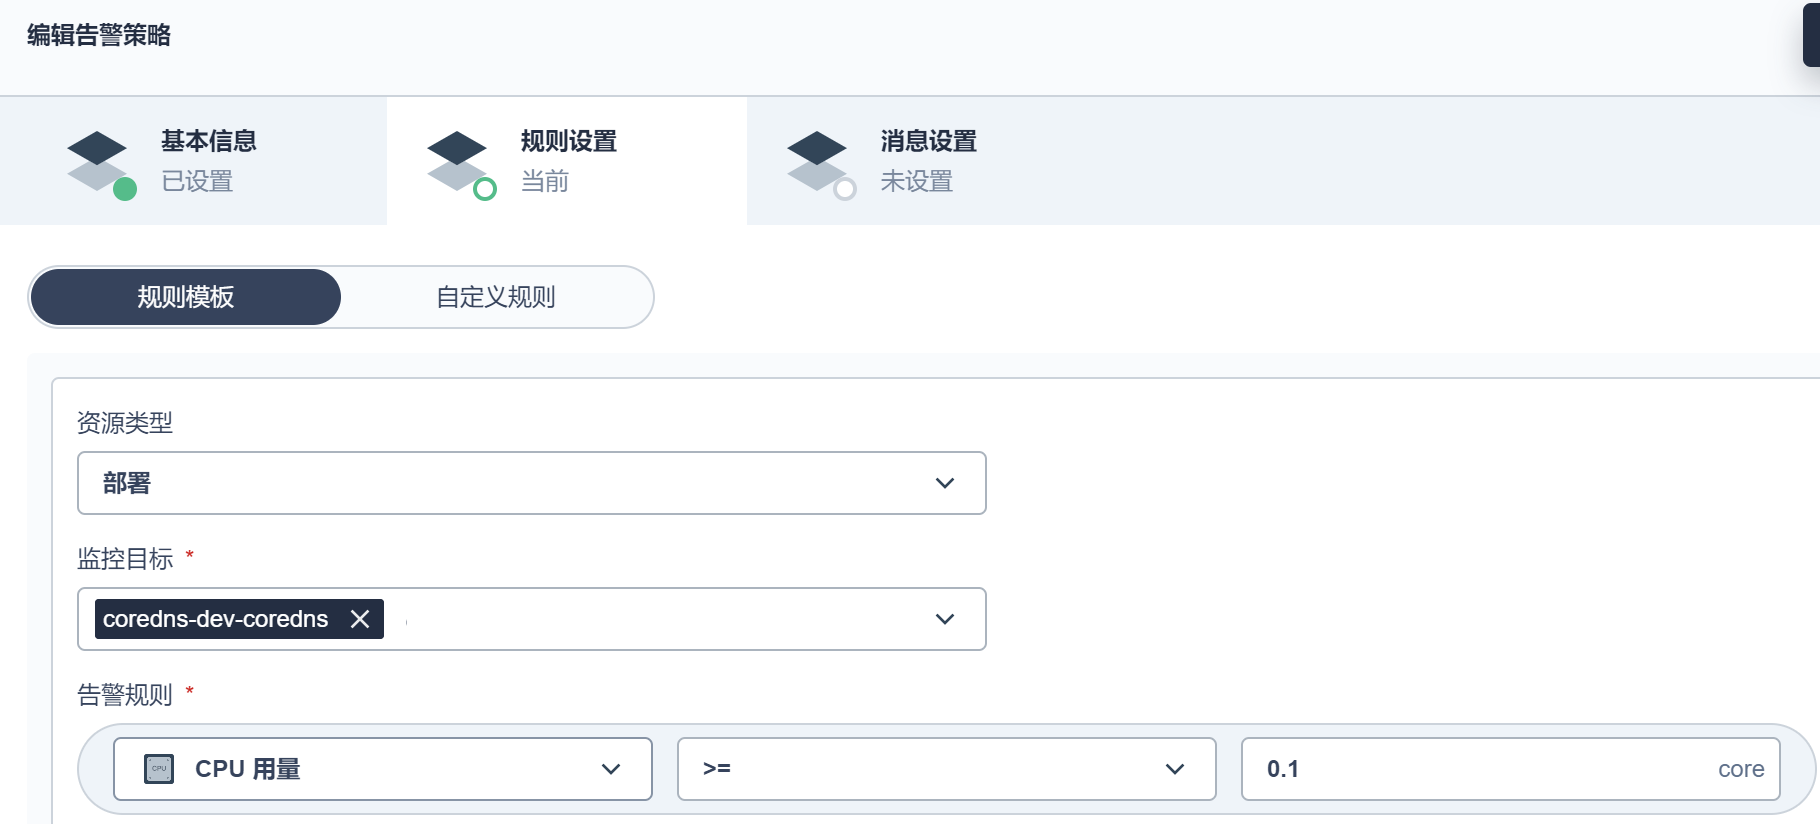Open the CPU 用量 metric dropdown
1820x824 pixels.
tap(383, 769)
